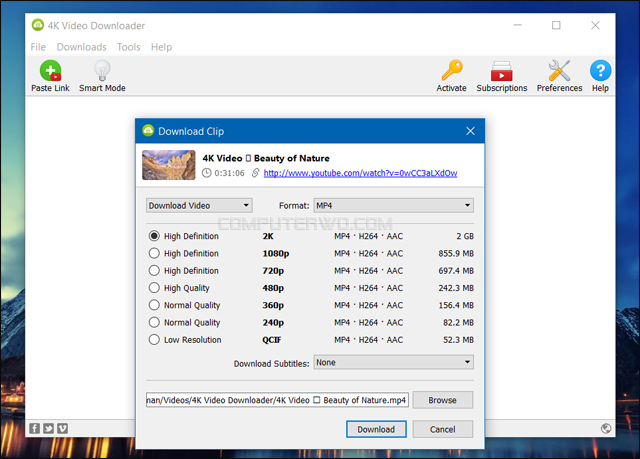
Task: Maximize the 4K Video Downloader window
Action: tap(556, 25)
